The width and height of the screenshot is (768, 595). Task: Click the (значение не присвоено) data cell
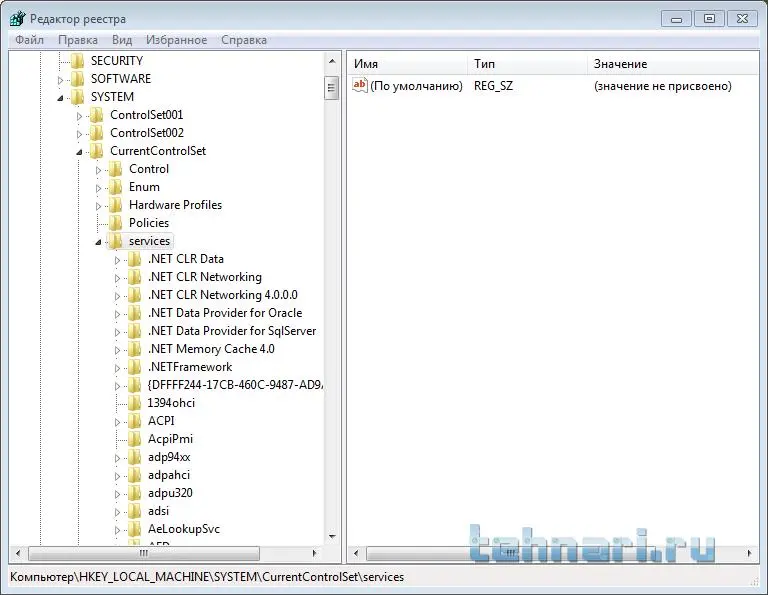(663, 86)
